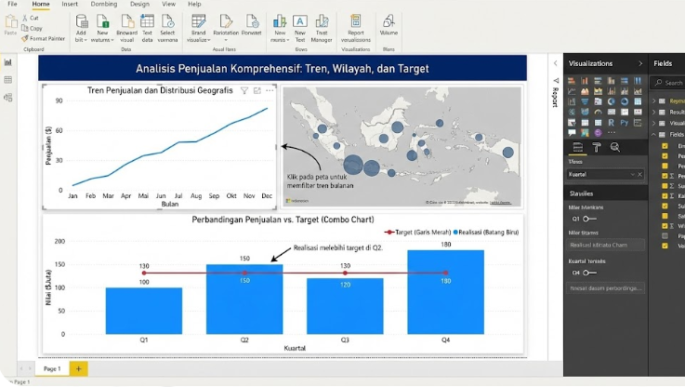
Task: Select the Q&A speech bubble visual icon
Action: coord(572,132)
